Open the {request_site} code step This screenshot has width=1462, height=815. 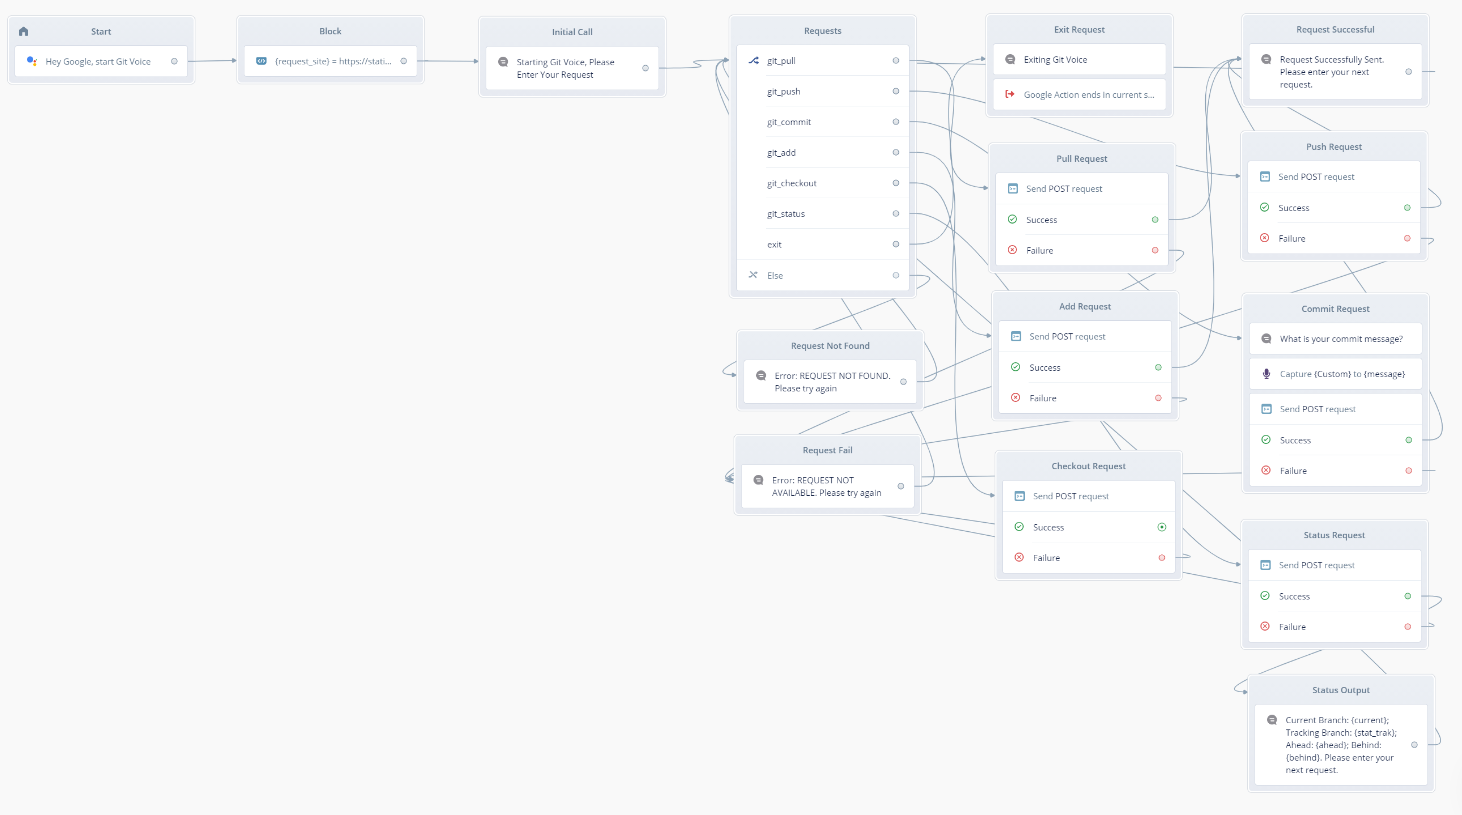click(x=331, y=62)
